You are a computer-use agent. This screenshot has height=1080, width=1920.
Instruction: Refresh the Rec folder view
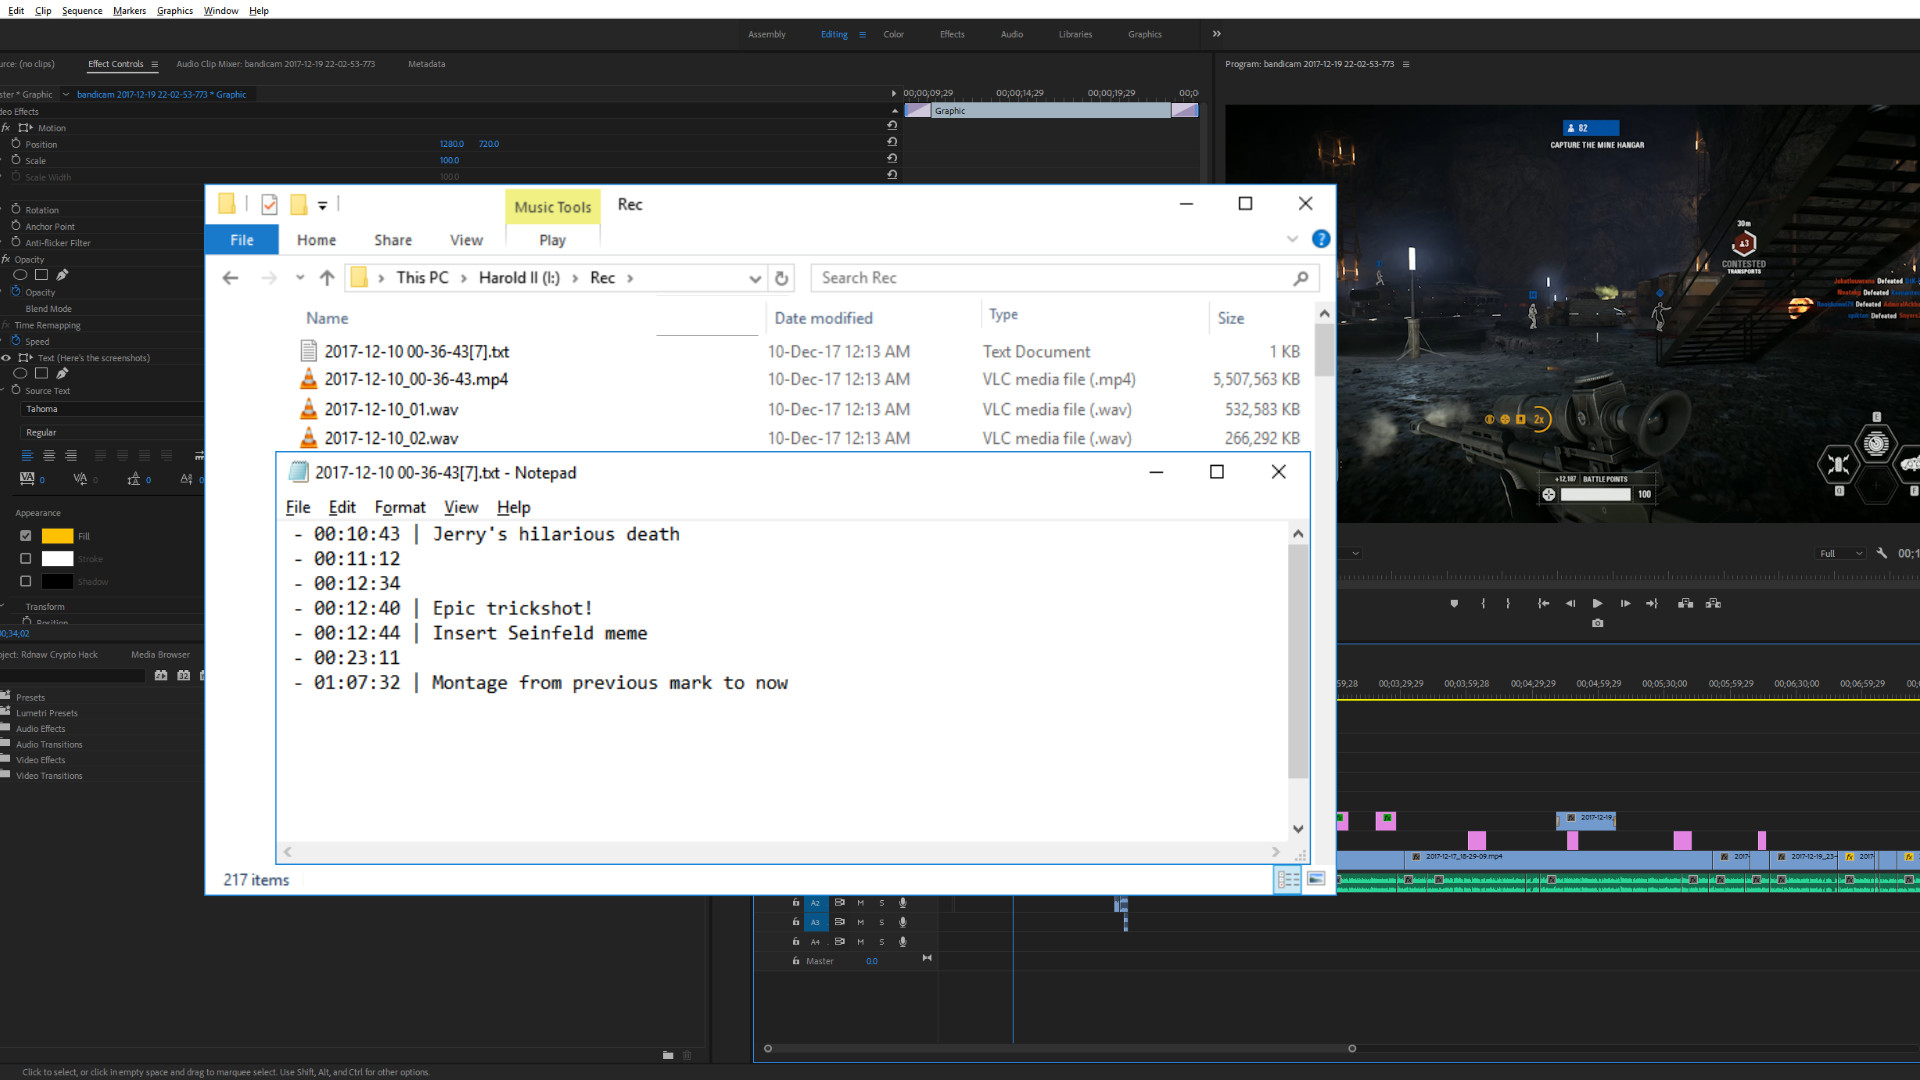coord(782,278)
